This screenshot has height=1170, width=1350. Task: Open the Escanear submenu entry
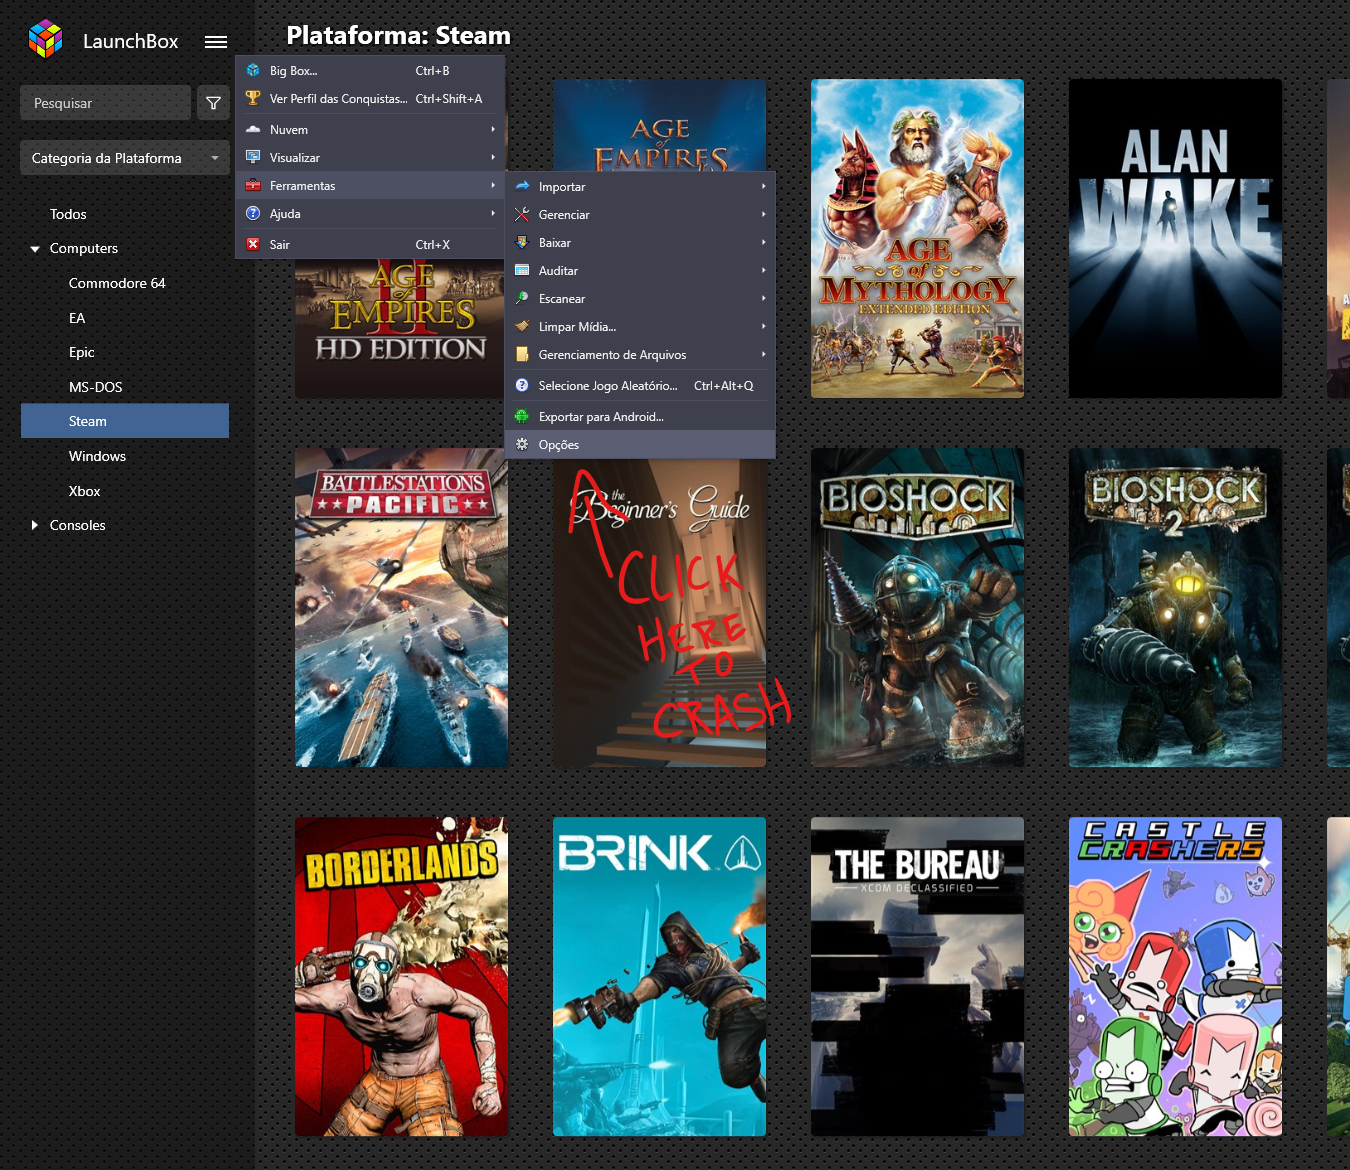point(640,298)
